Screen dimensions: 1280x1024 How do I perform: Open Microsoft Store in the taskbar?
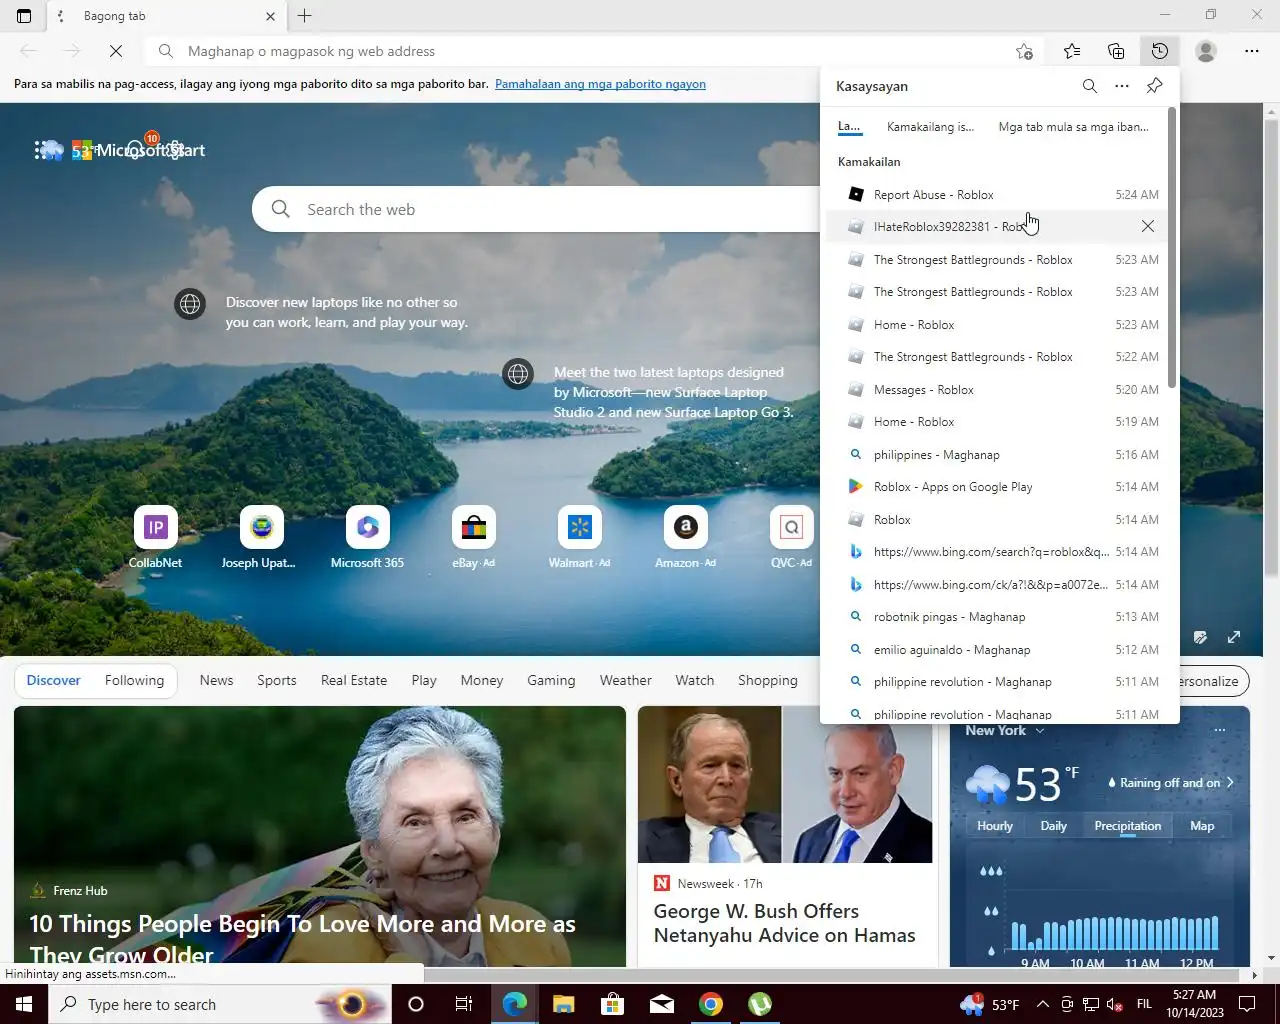point(612,1004)
